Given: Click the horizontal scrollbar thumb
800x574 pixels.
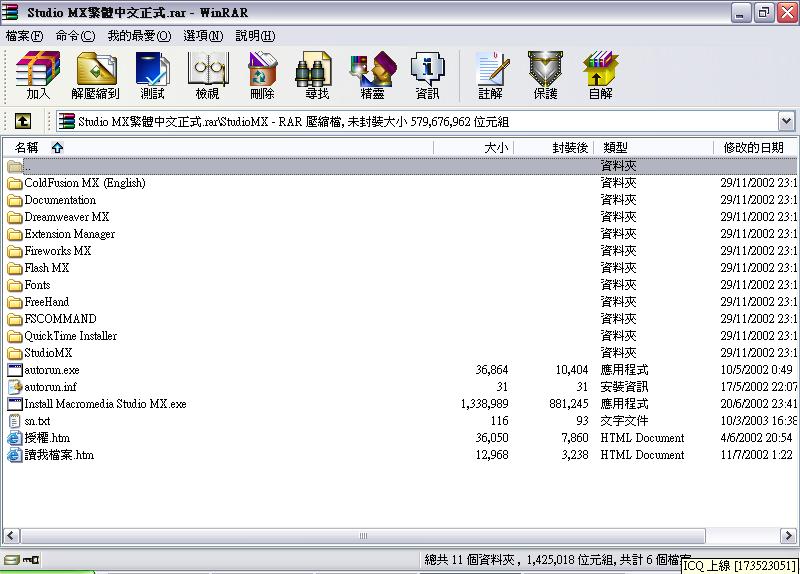Looking at the screenshot, I should [x=363, y=536].
